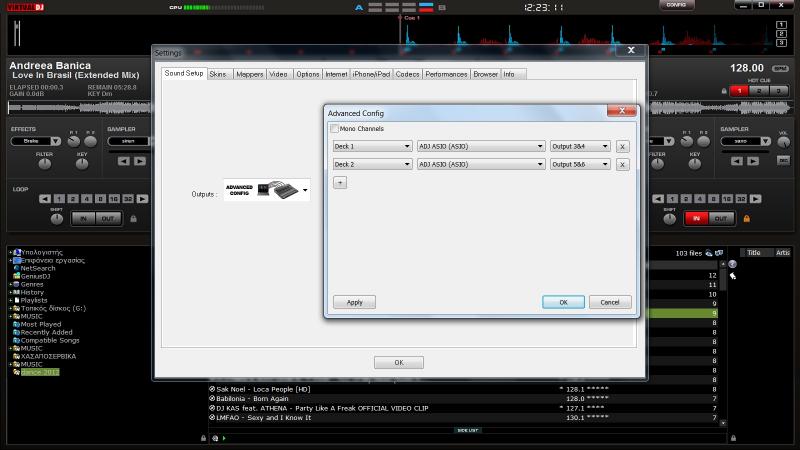The width and height of the screenshot is (800, 450).
Task: Select waveform view option 1
Action: (781, 24)
